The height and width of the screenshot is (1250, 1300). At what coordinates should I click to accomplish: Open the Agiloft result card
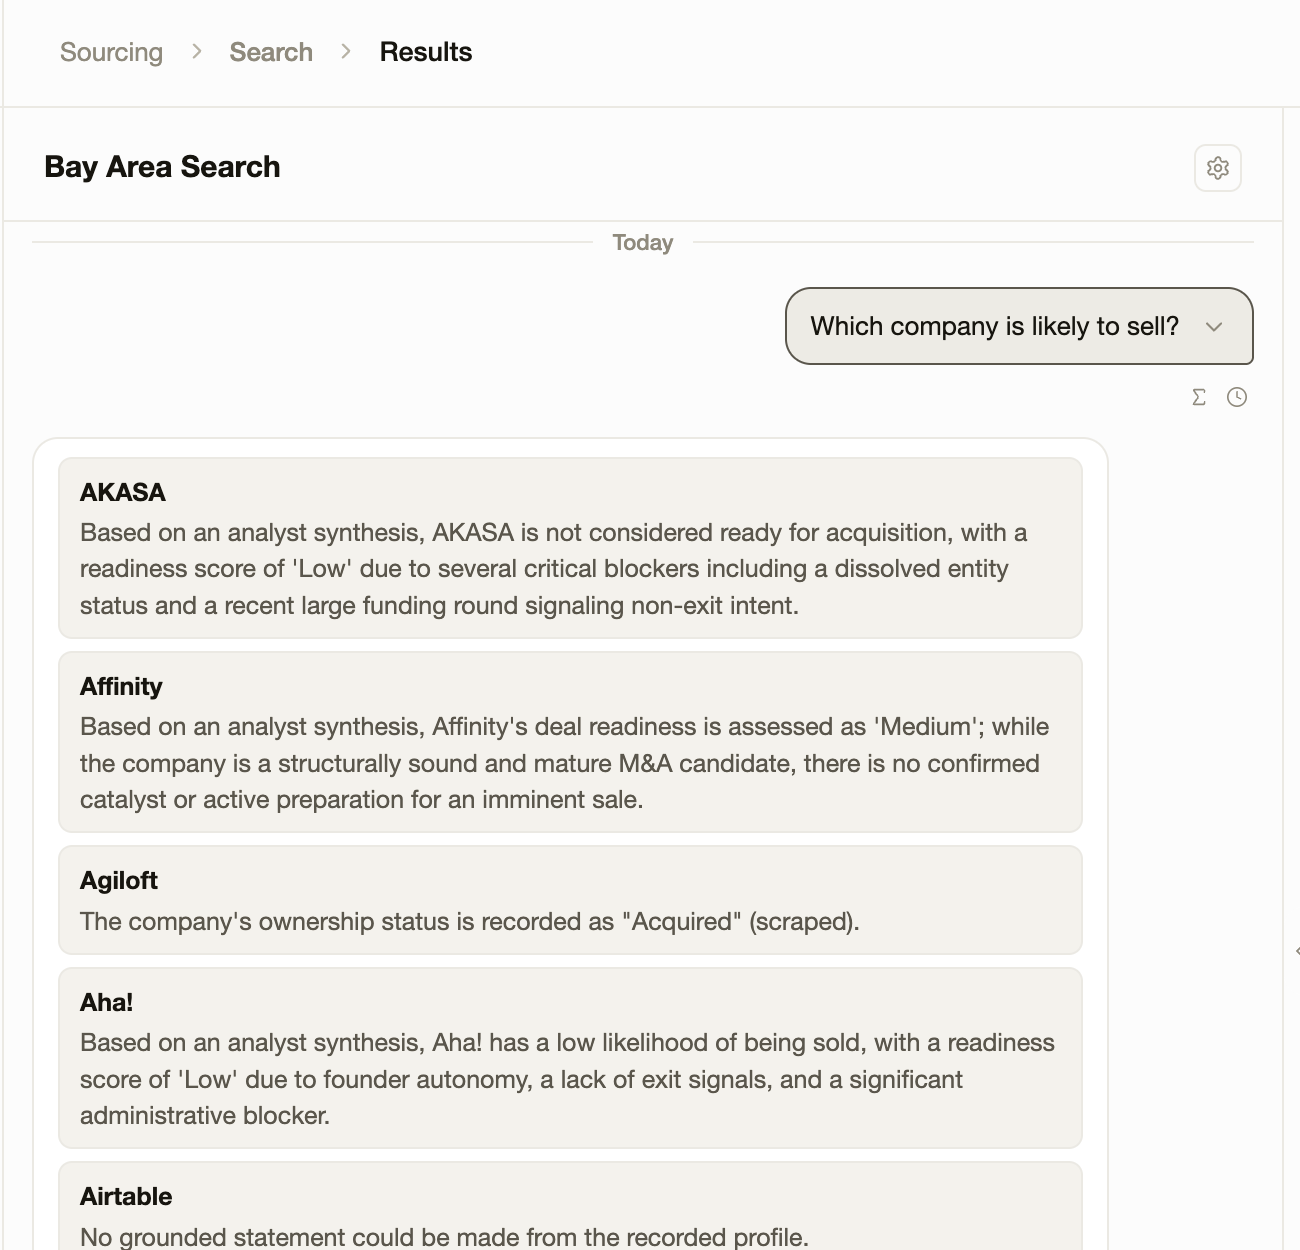click(x=570, y=900)
